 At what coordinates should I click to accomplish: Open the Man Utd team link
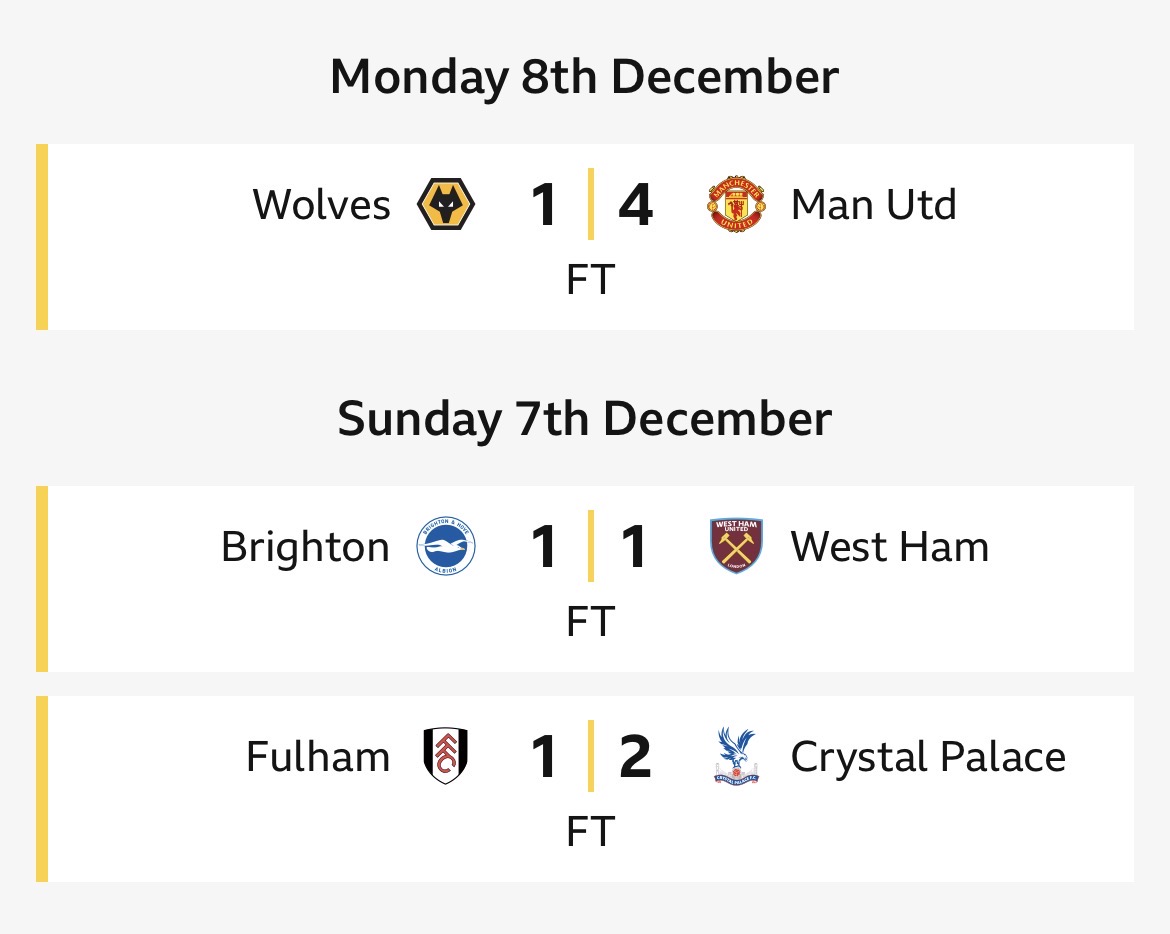pyautogui.click(x=873, y=205)
